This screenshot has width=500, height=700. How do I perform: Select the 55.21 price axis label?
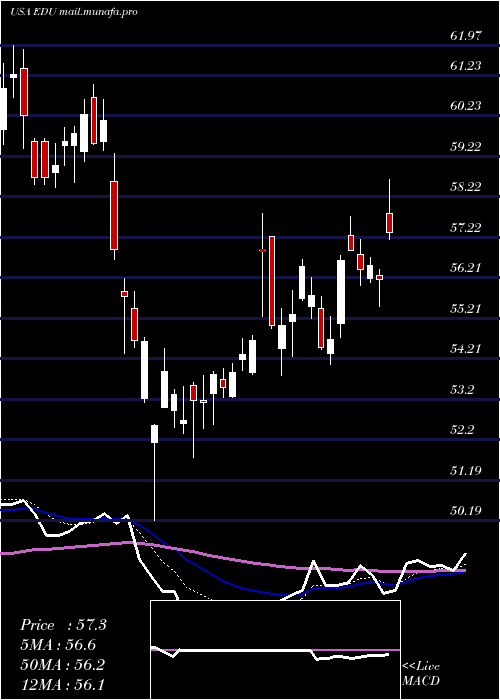point(466,309)
